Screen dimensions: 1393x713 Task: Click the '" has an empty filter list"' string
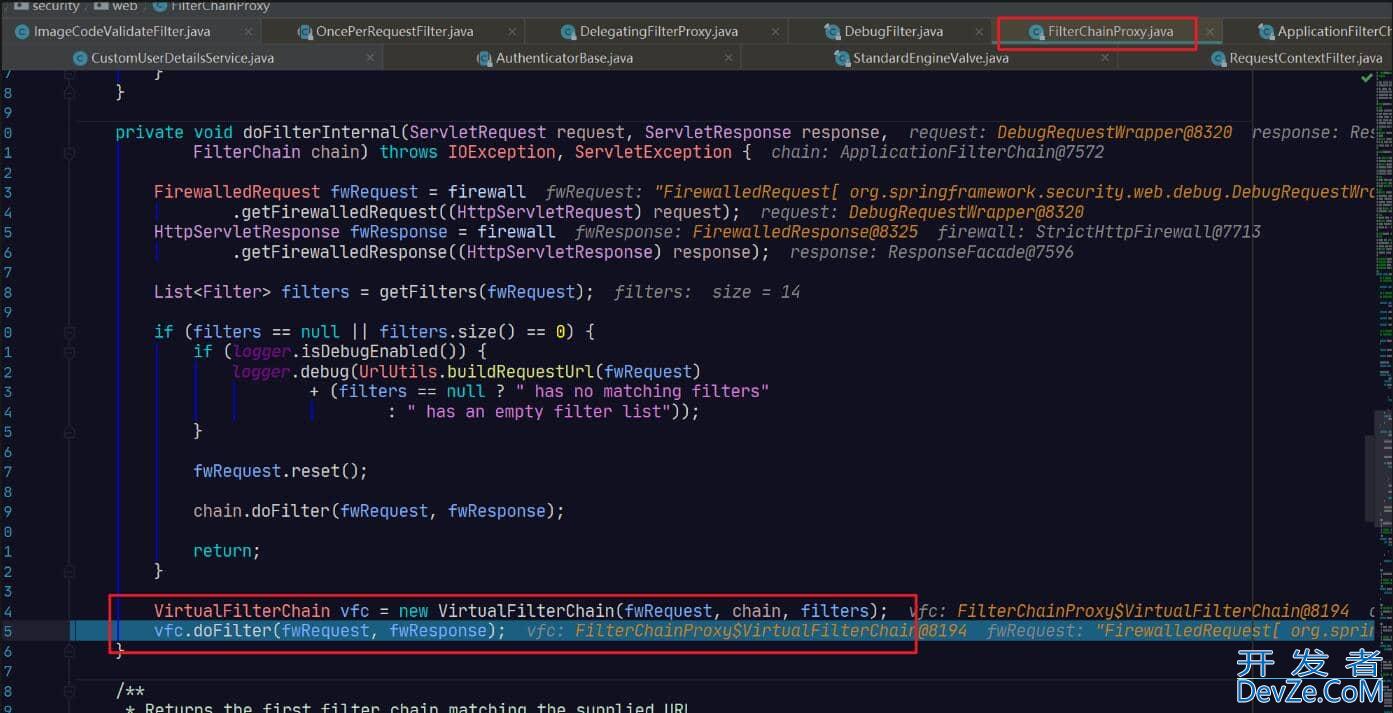540,412
